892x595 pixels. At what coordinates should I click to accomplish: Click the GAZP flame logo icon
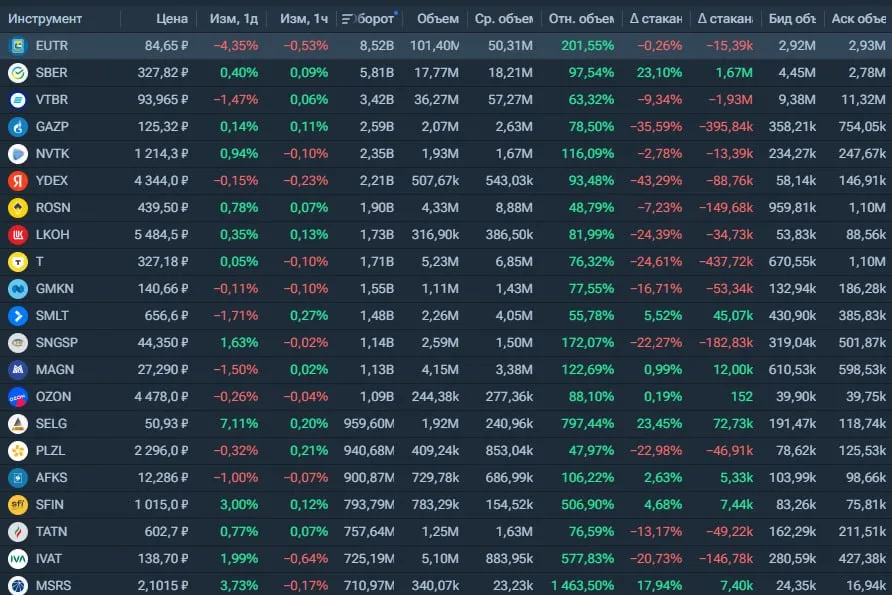18,127
